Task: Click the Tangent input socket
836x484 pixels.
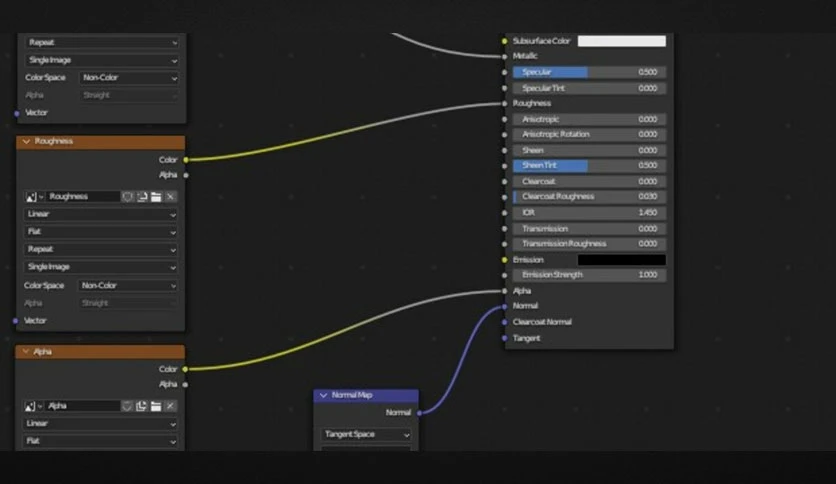Action: pyautogui.click(x=504, y=338)
